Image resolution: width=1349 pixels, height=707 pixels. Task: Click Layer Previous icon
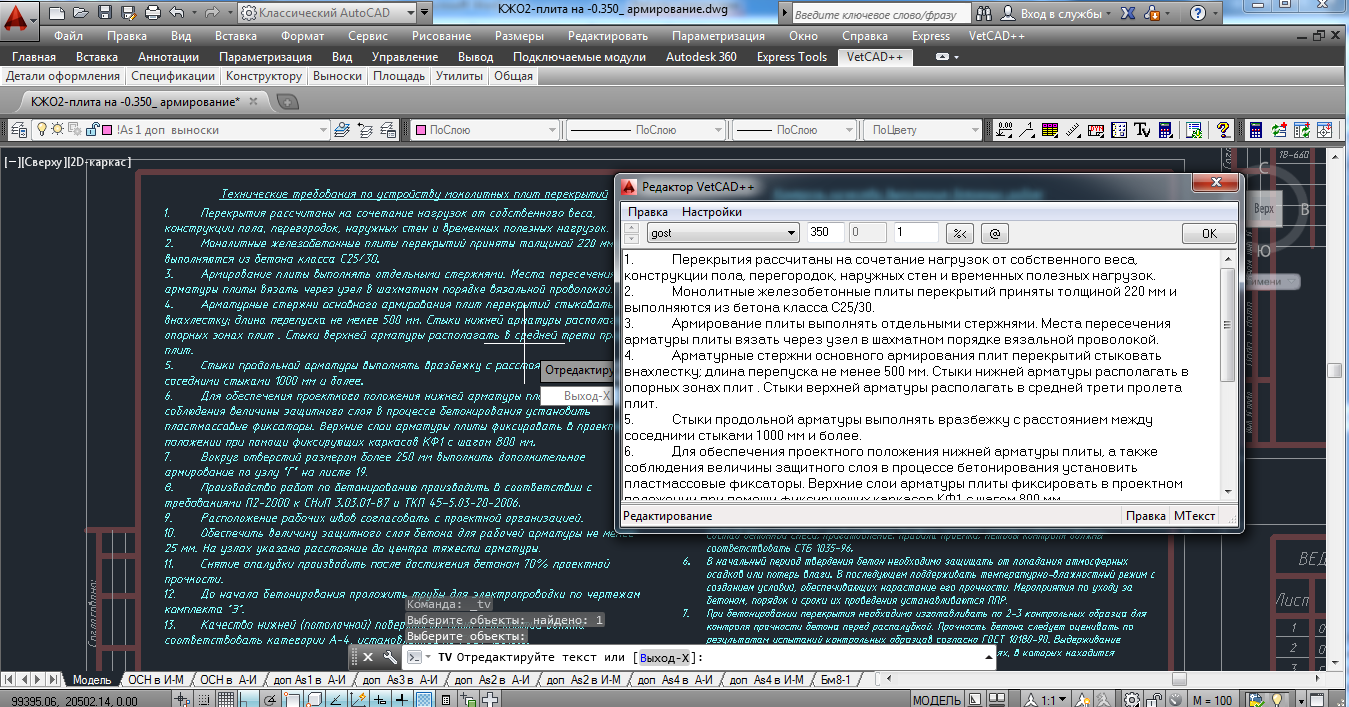(366, 129)
